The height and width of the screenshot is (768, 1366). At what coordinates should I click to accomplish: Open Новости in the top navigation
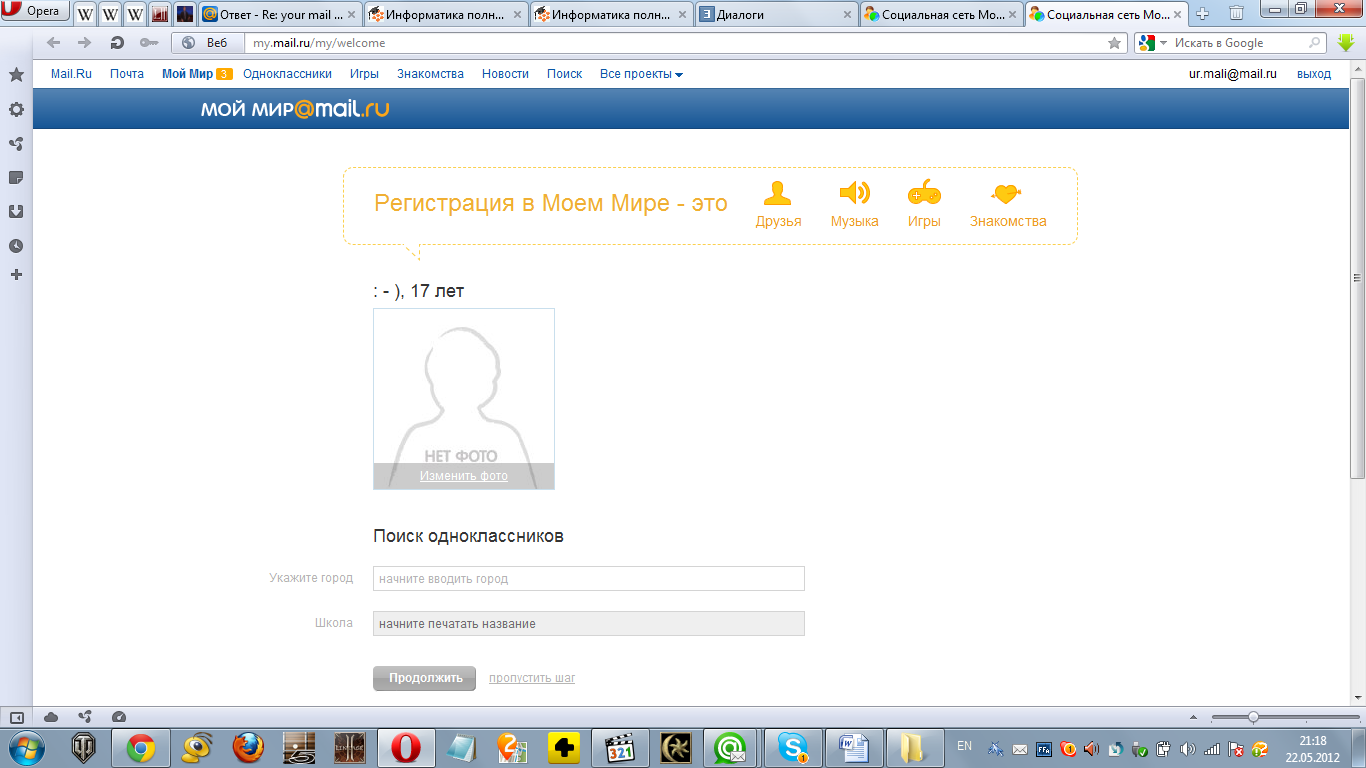point(505,74)
